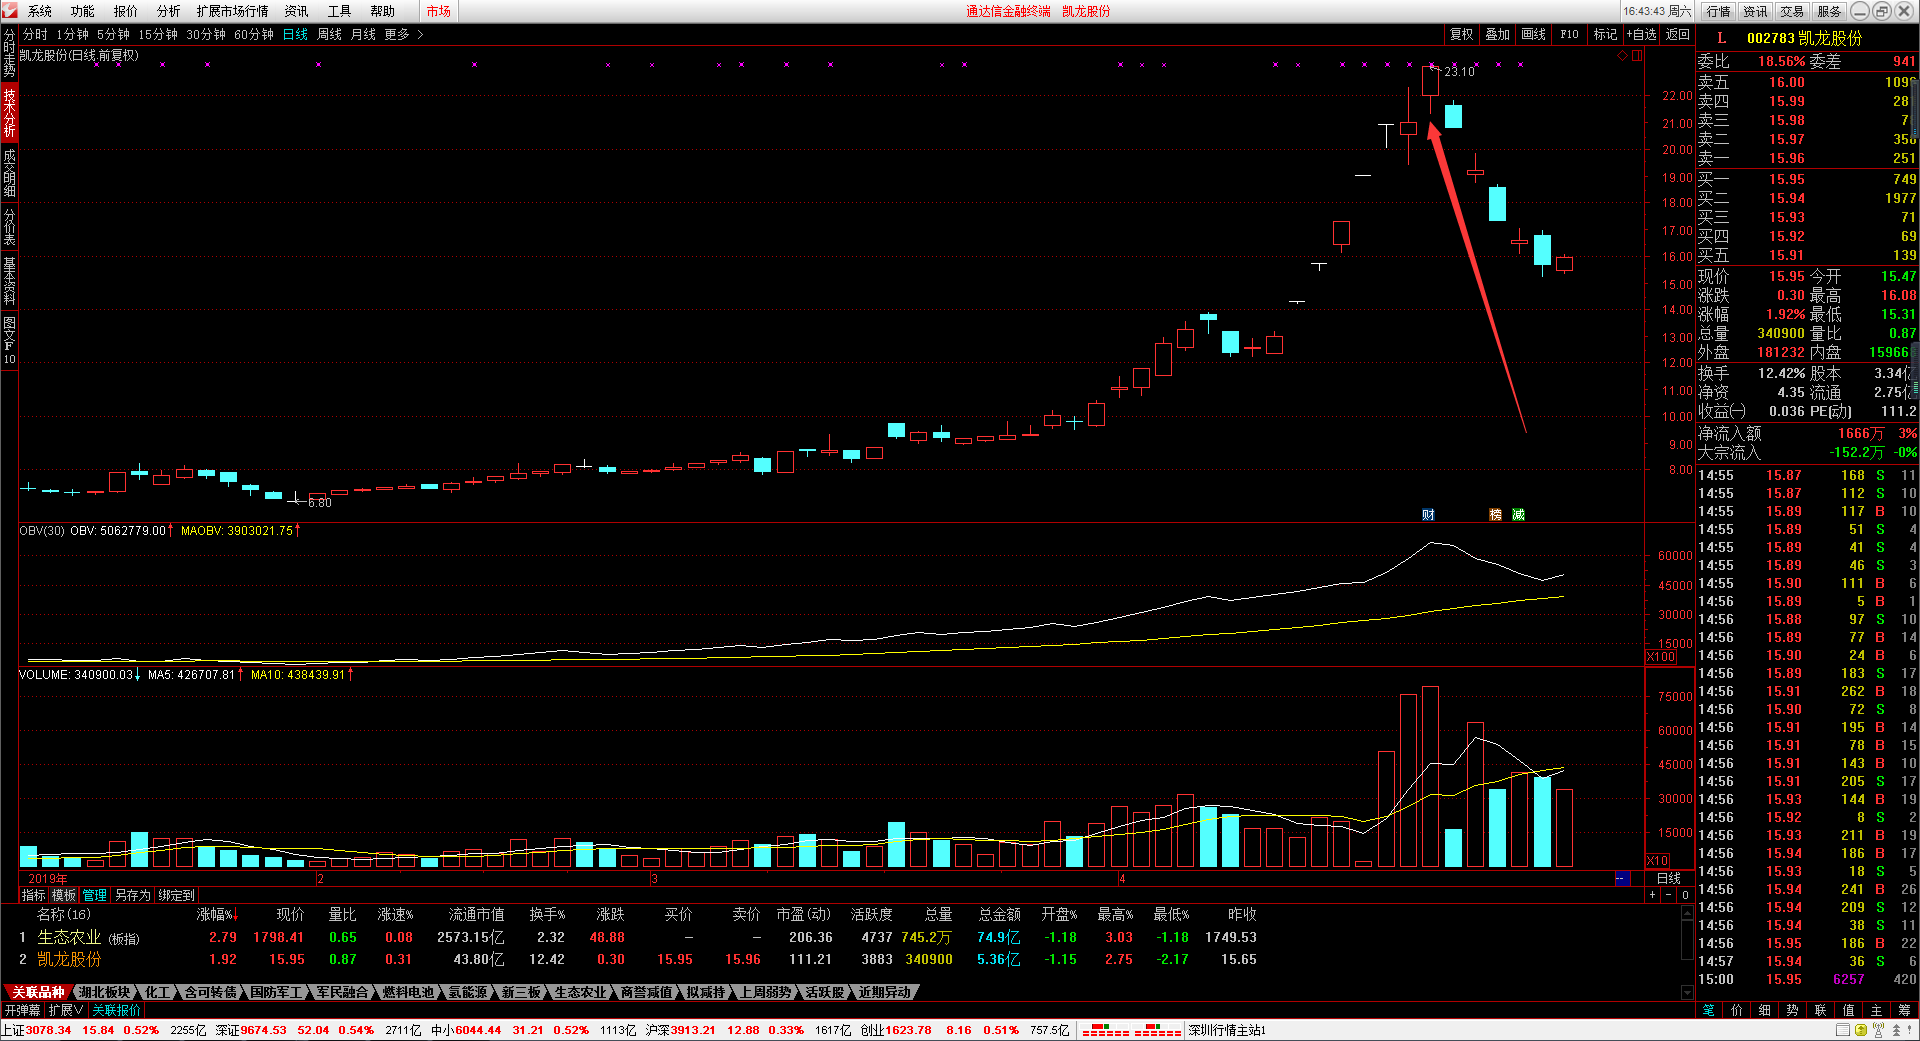Click the minus zoom button under 日线
1920x1041 pixels.
1668,895
